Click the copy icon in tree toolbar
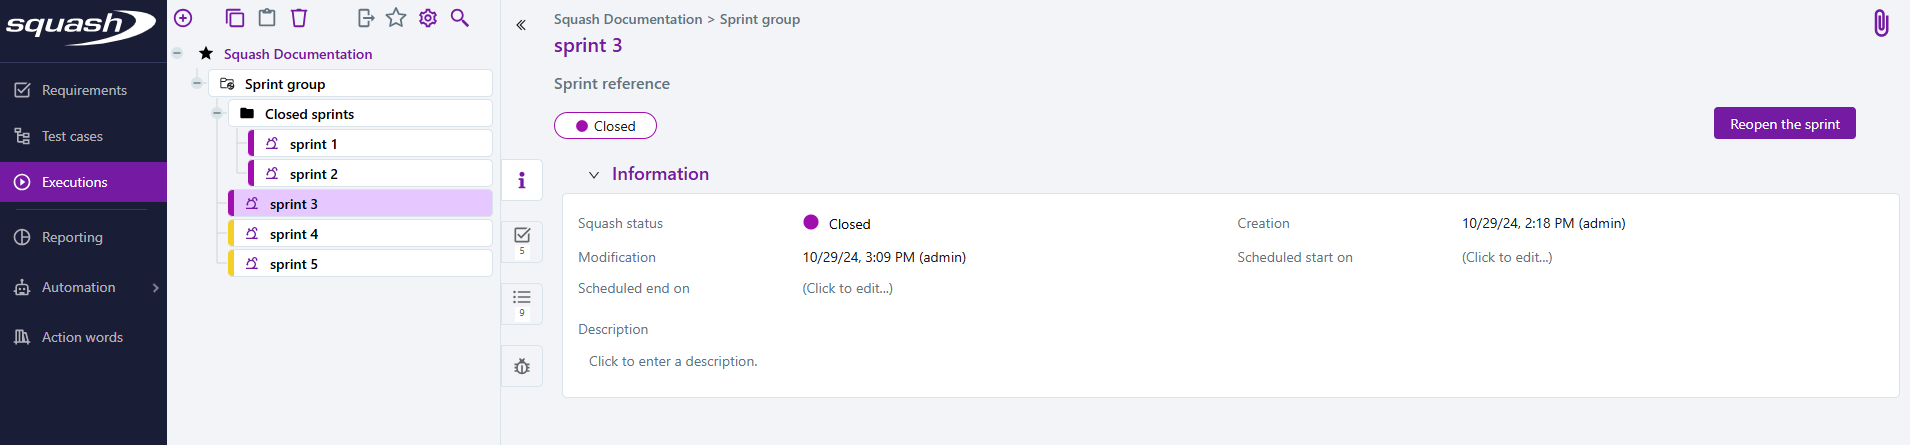Viewport: 1910px width, 445px height. point(235,18)
